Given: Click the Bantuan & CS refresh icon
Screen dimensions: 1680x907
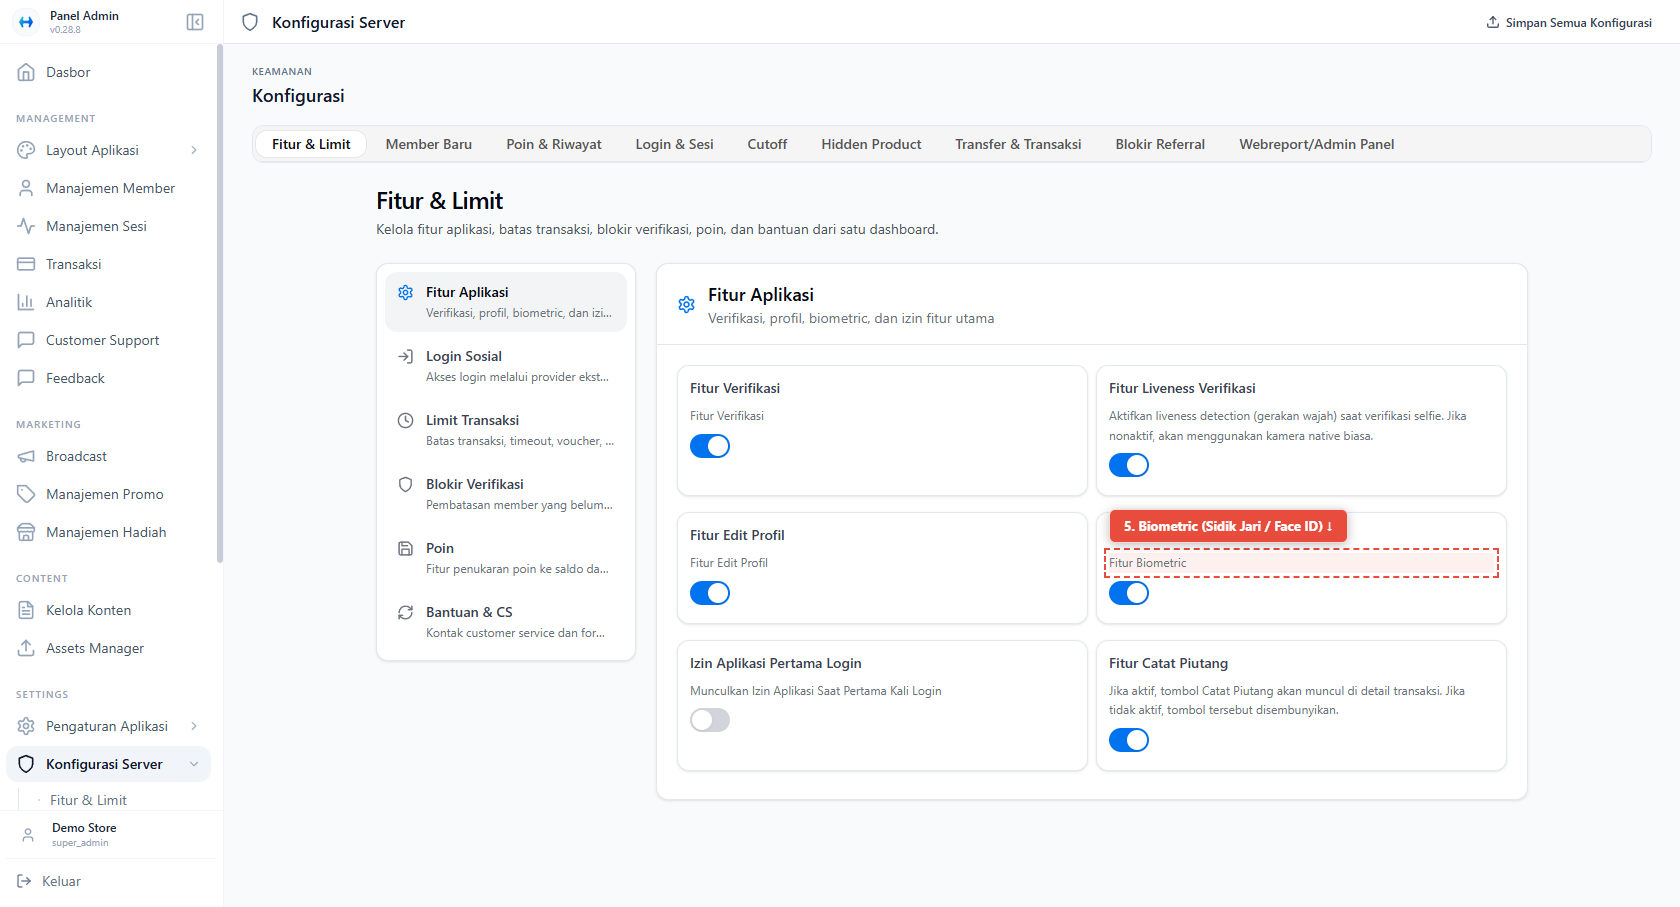Looking at the screenshot, I should pyautogui.click(x=405, y=612).
